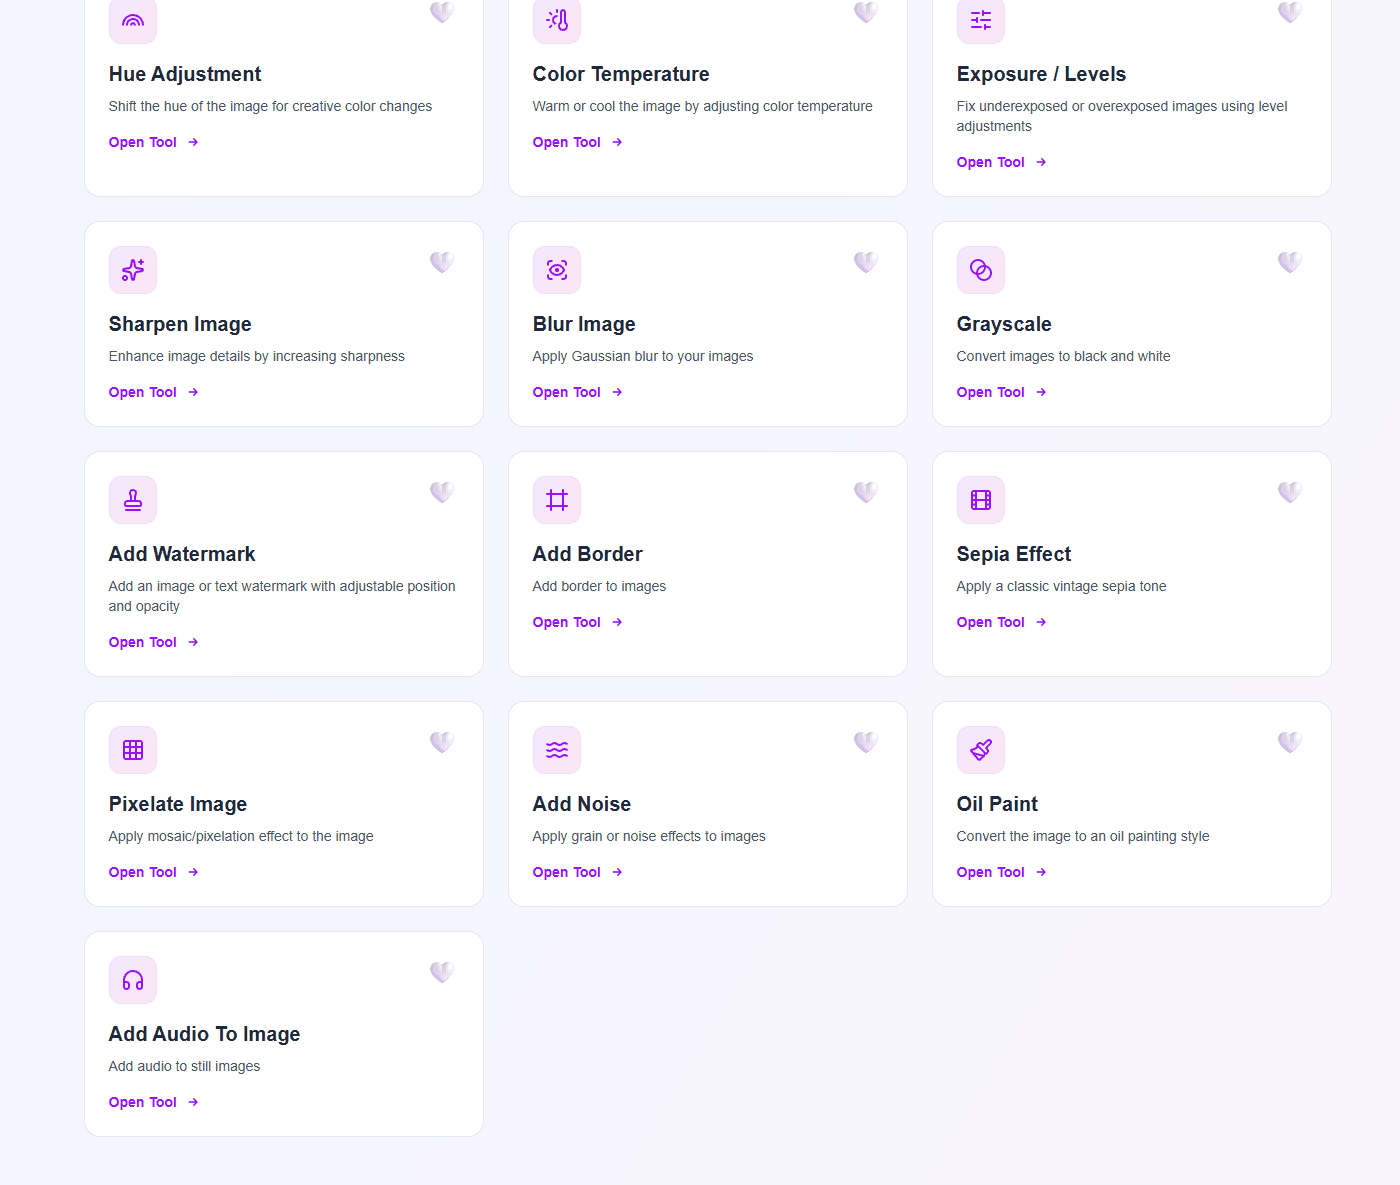The width and height of the screenshot is (1400, 1185).
Task: Select the Sepia Effect card title
Action: pyautogui.click(x=1014, y=554)
